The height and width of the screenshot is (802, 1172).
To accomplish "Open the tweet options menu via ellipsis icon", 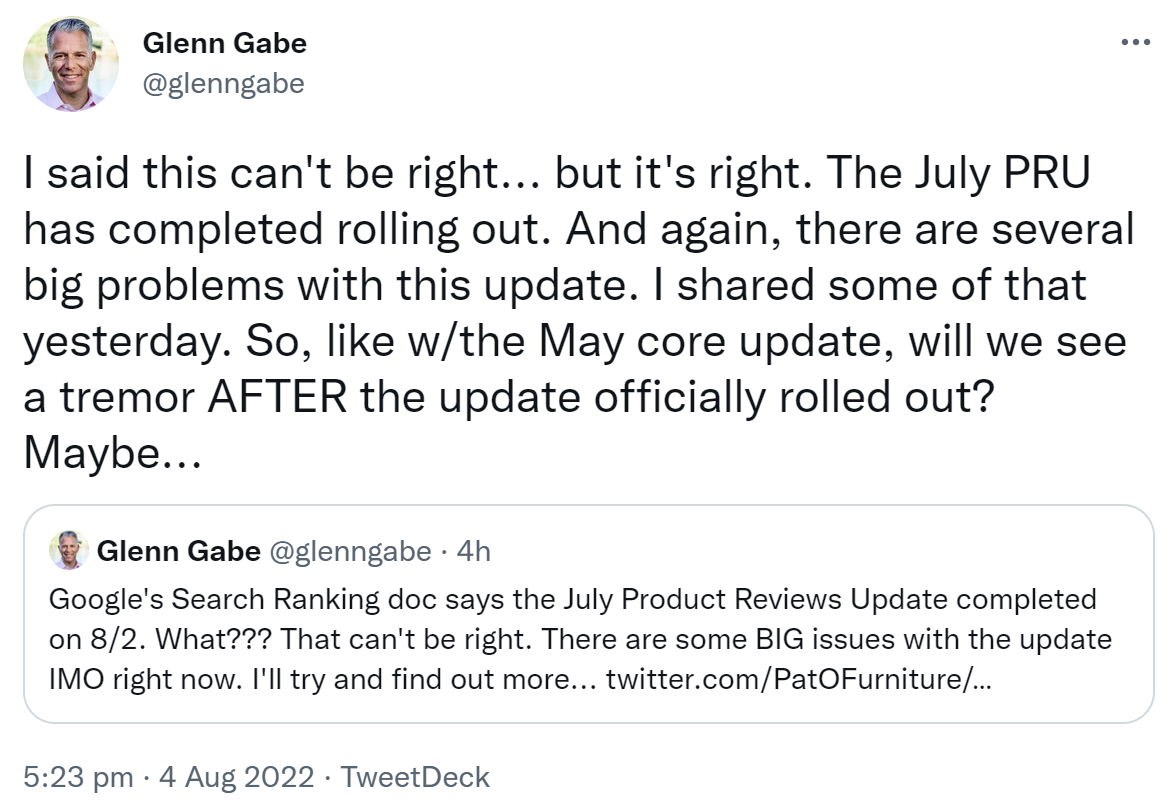I will (x=1135, y=42).
